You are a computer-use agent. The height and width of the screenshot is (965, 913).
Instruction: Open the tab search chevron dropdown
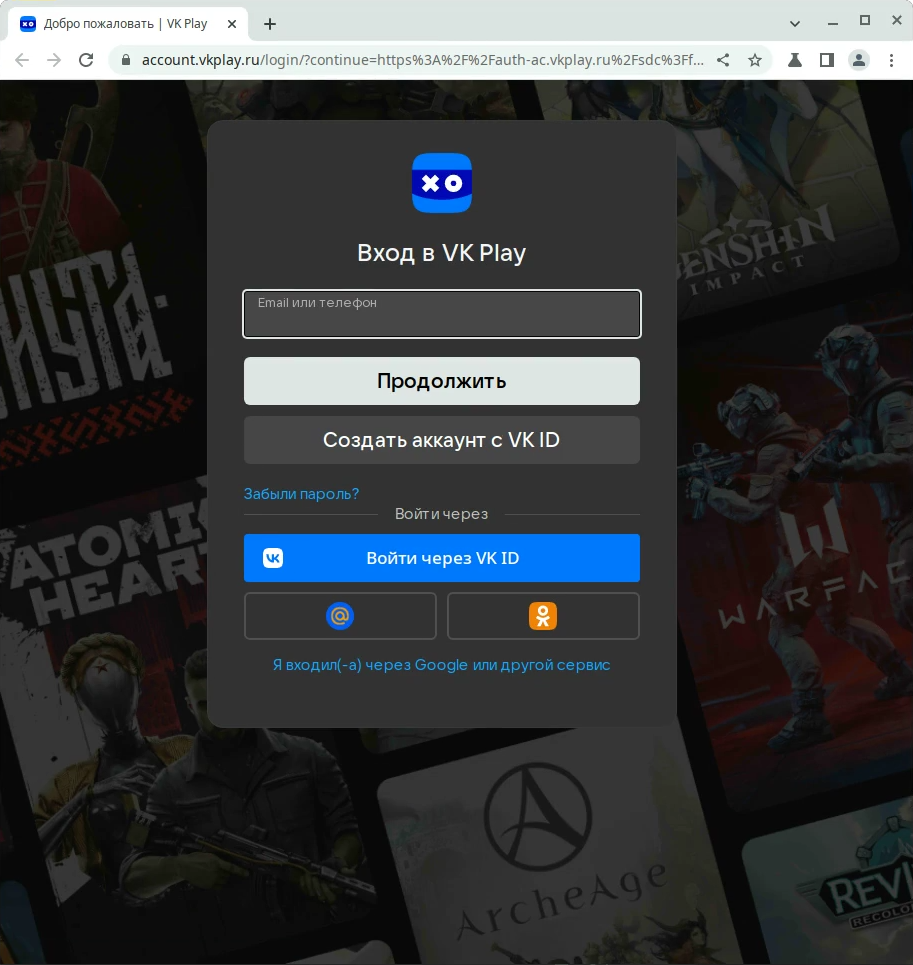click(795, 24)
